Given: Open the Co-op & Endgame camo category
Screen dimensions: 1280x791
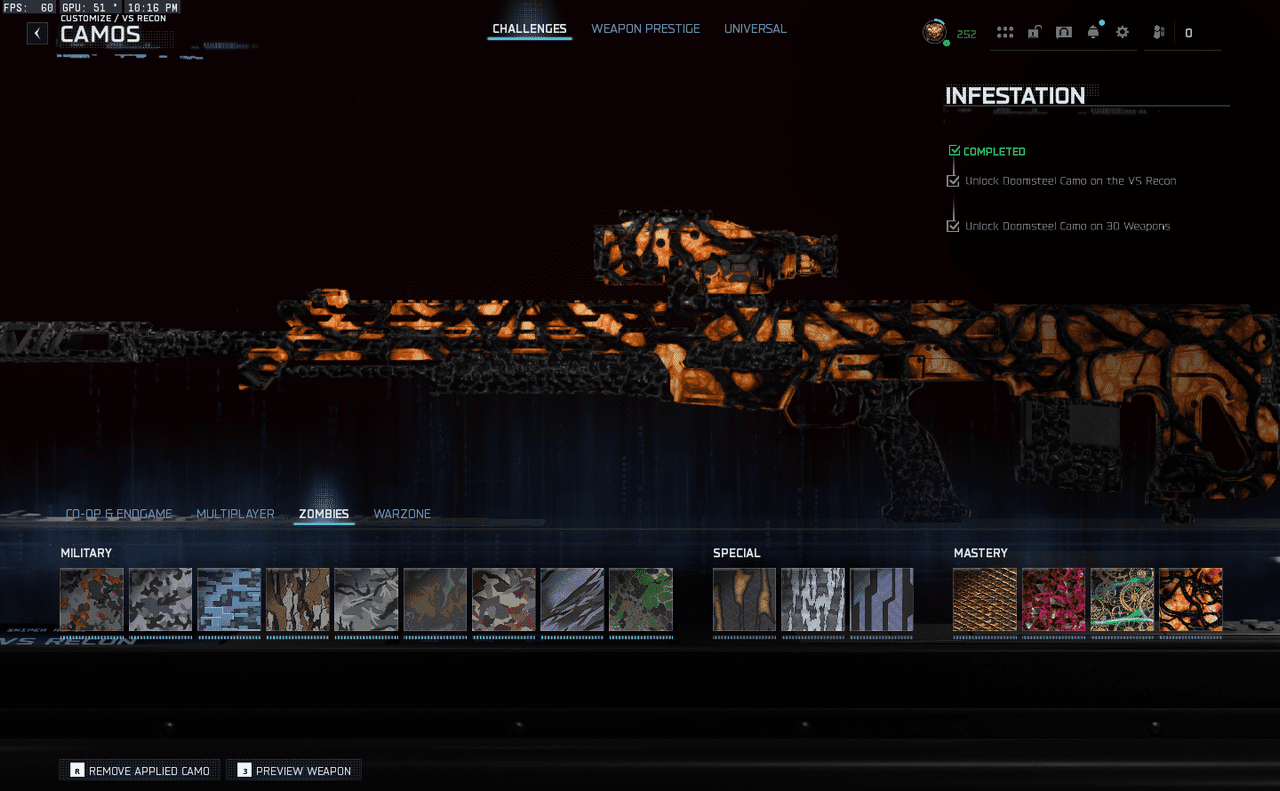Looking at the screenshot, I should [x=119, y=514].
